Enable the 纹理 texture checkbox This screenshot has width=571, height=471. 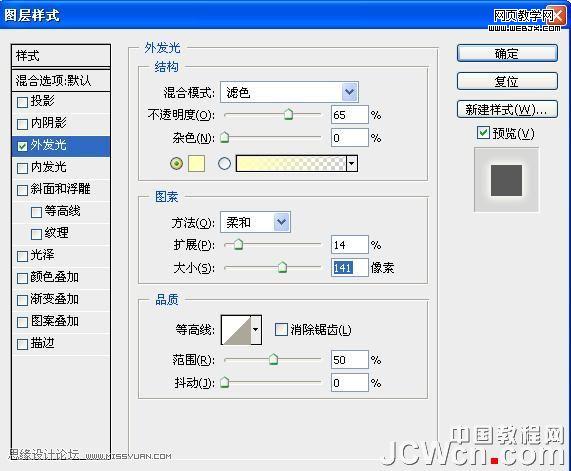click(36, 234)
